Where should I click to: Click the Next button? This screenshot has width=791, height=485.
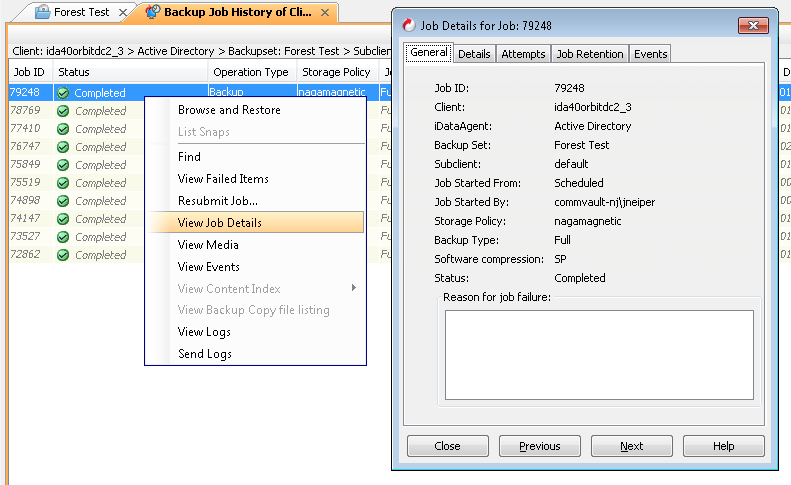click(x=631, y=446)
